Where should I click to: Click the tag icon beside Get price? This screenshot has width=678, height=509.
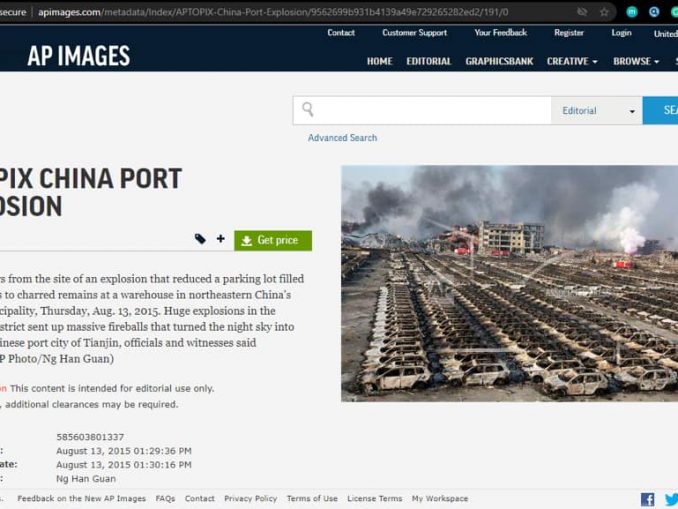(200, 239)
